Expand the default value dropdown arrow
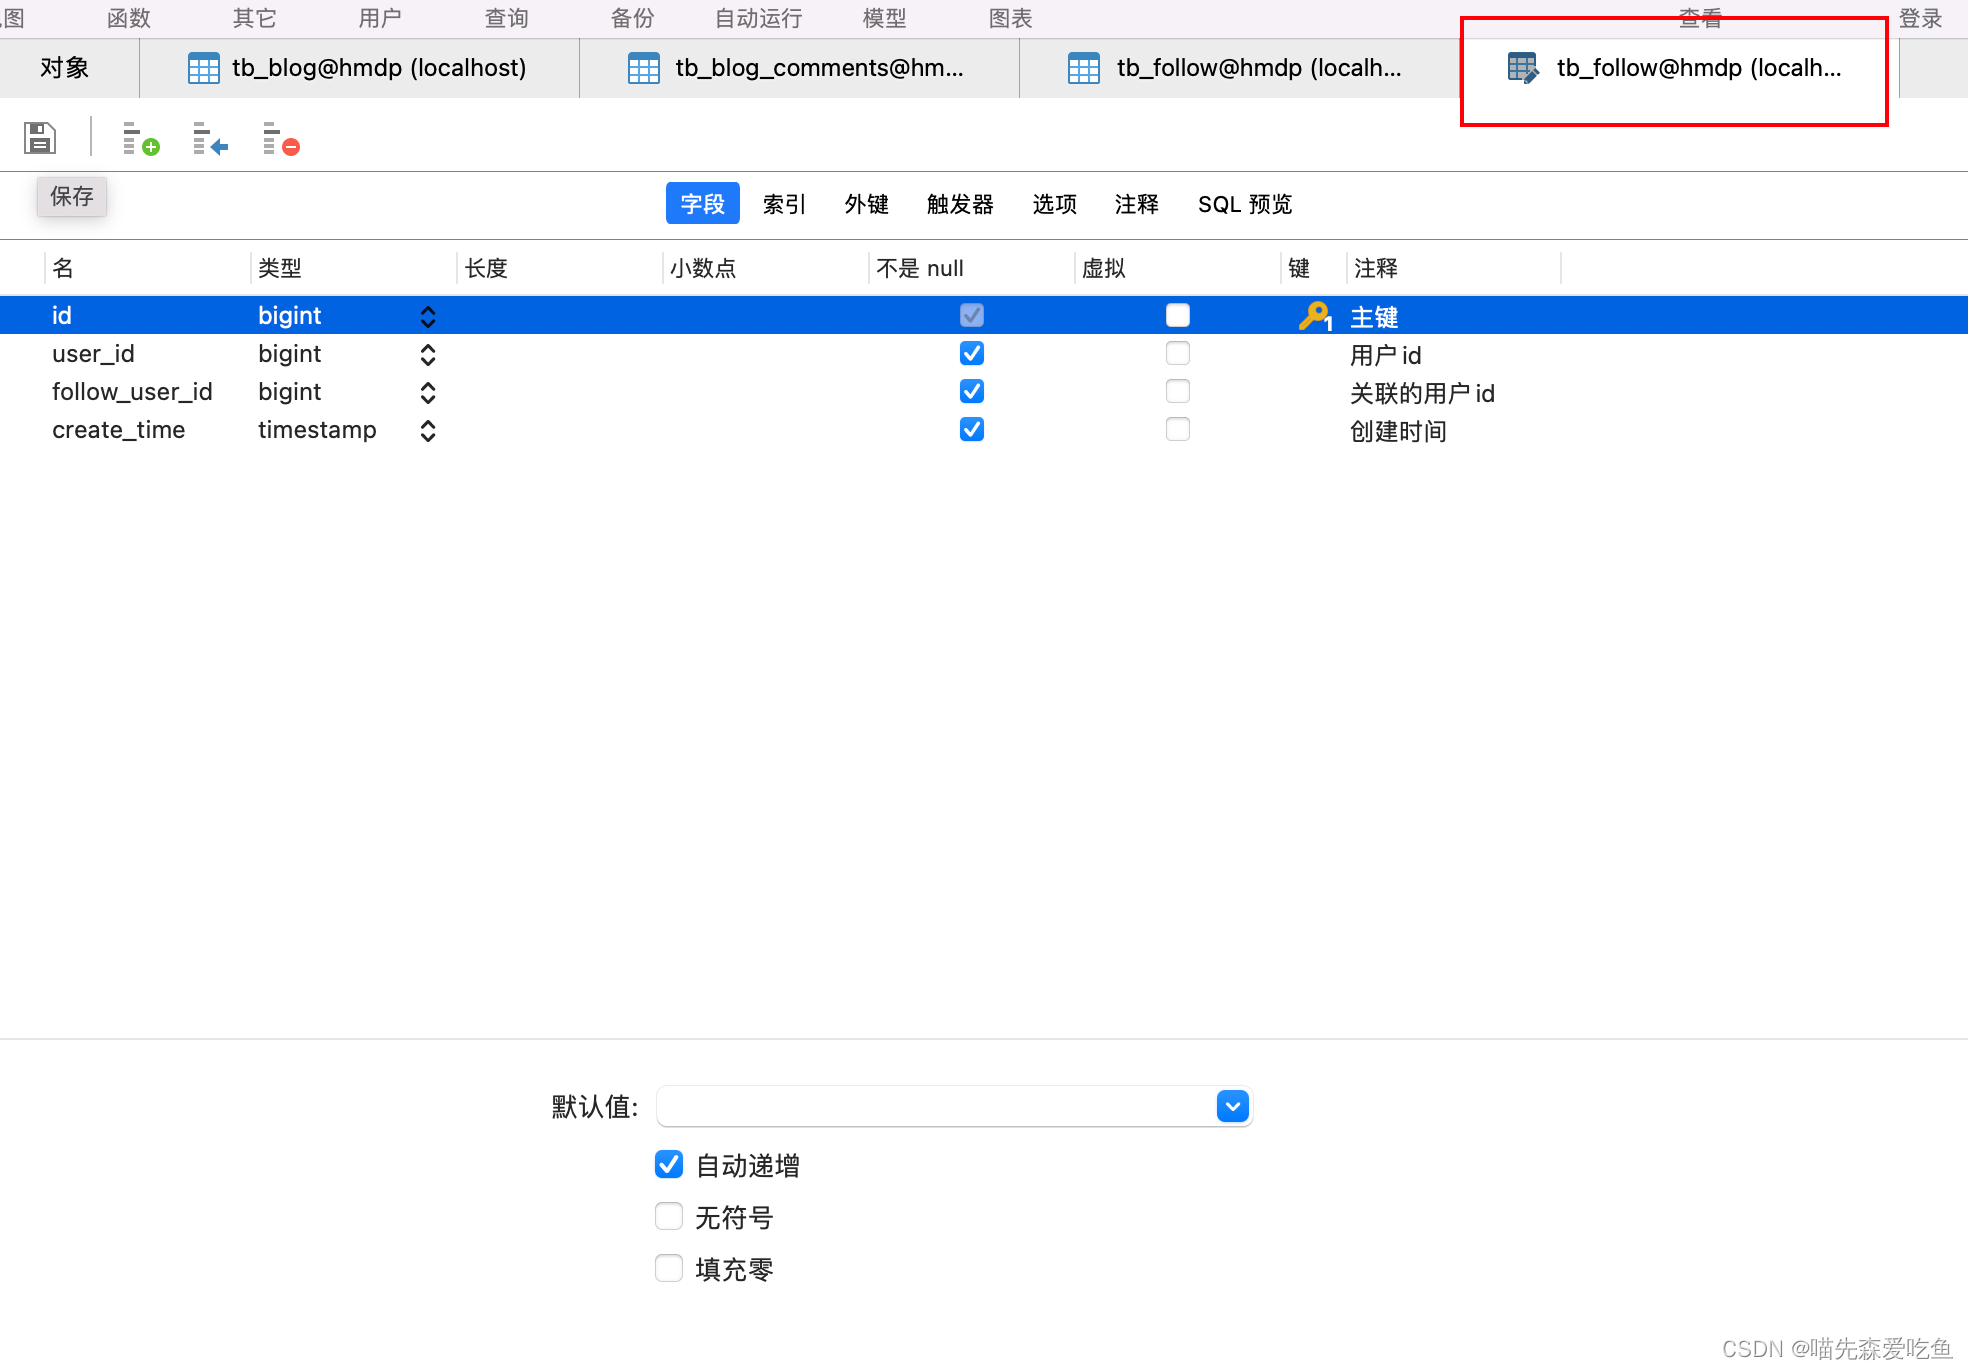The width and height of the screenshot is (1968, 1370). (1232, 1106)
